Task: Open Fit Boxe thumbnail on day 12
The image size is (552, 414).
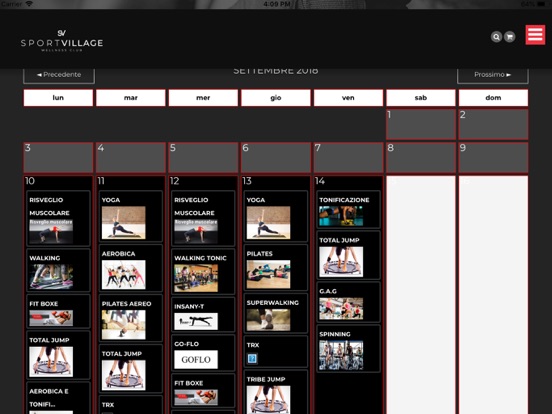Action: click(x=196, y=397)
